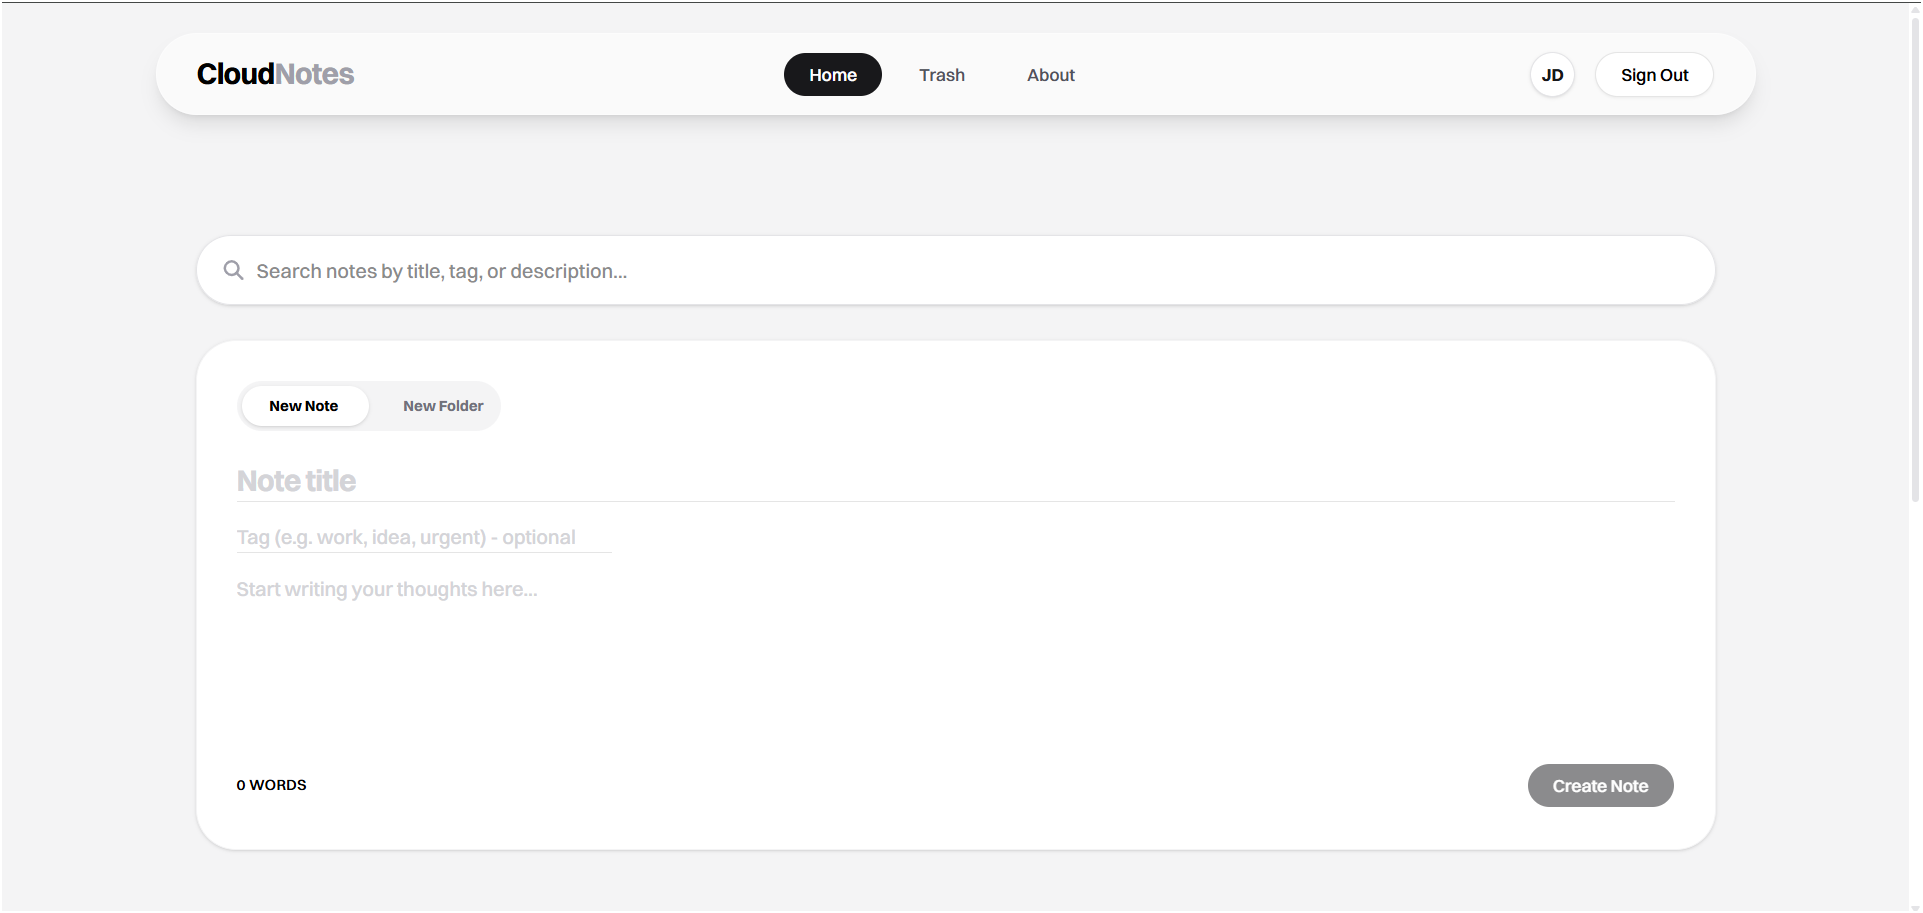Click the CloudNotes logo
This screenshot has height=913, width=1923.
pos(275,74)
